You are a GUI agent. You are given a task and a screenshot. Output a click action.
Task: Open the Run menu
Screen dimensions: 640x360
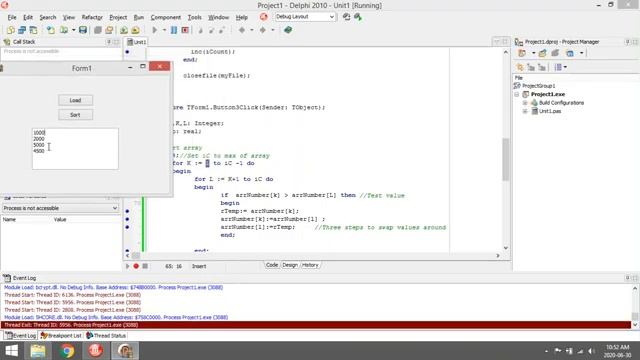click(x=139, y=17)
